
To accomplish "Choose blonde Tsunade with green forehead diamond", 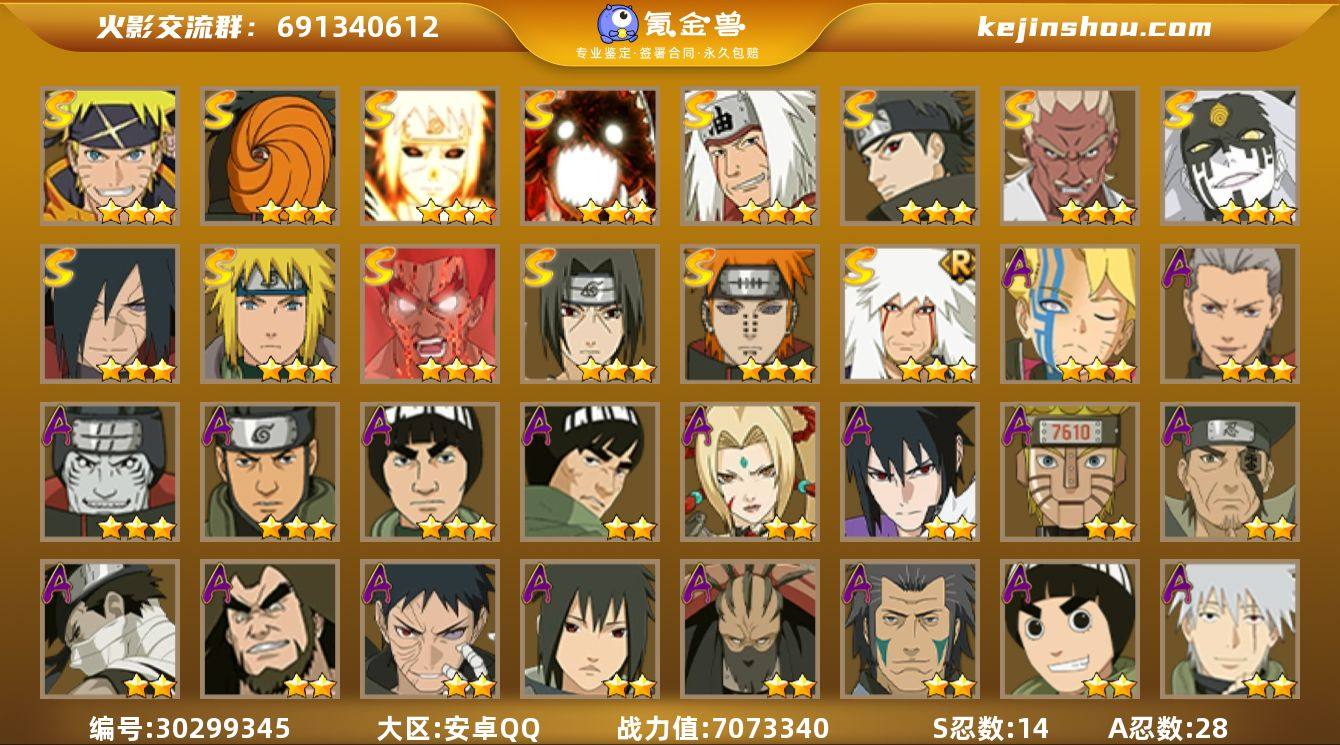I will click(750, 472).
